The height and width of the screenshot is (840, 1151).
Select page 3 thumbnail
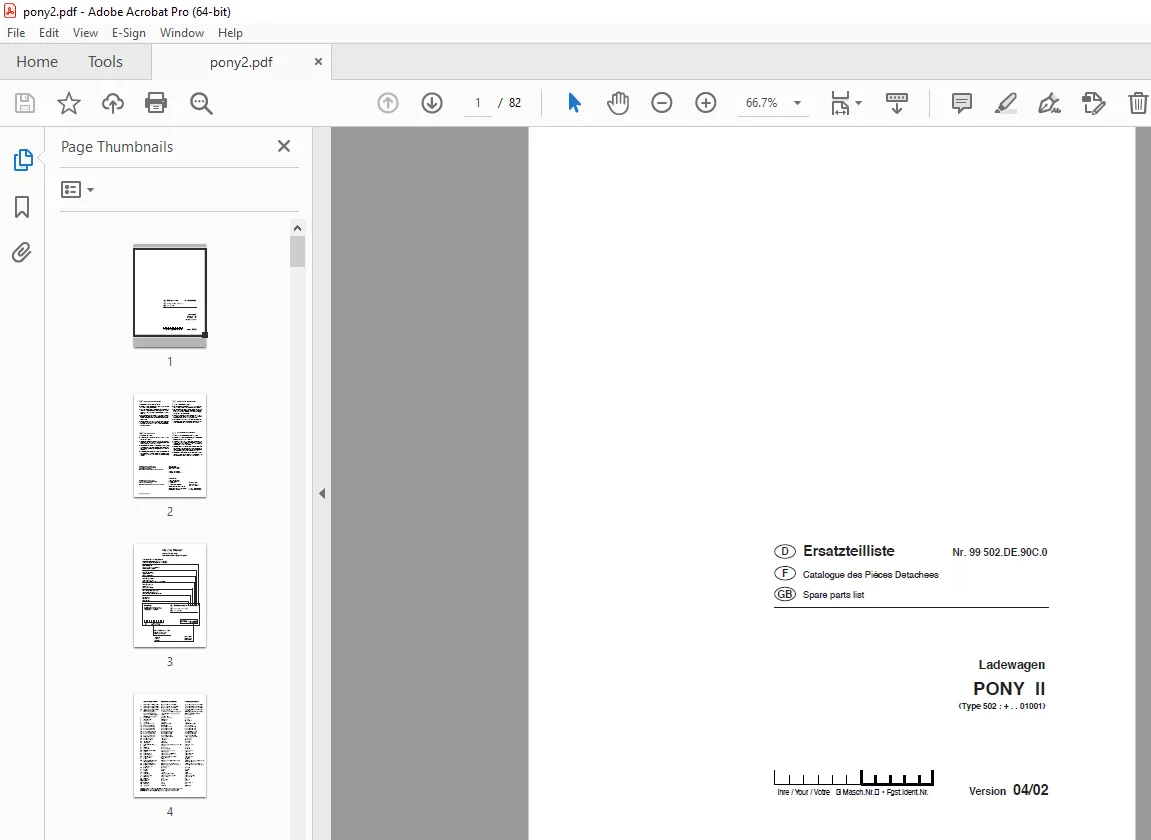tap(170, 595)
